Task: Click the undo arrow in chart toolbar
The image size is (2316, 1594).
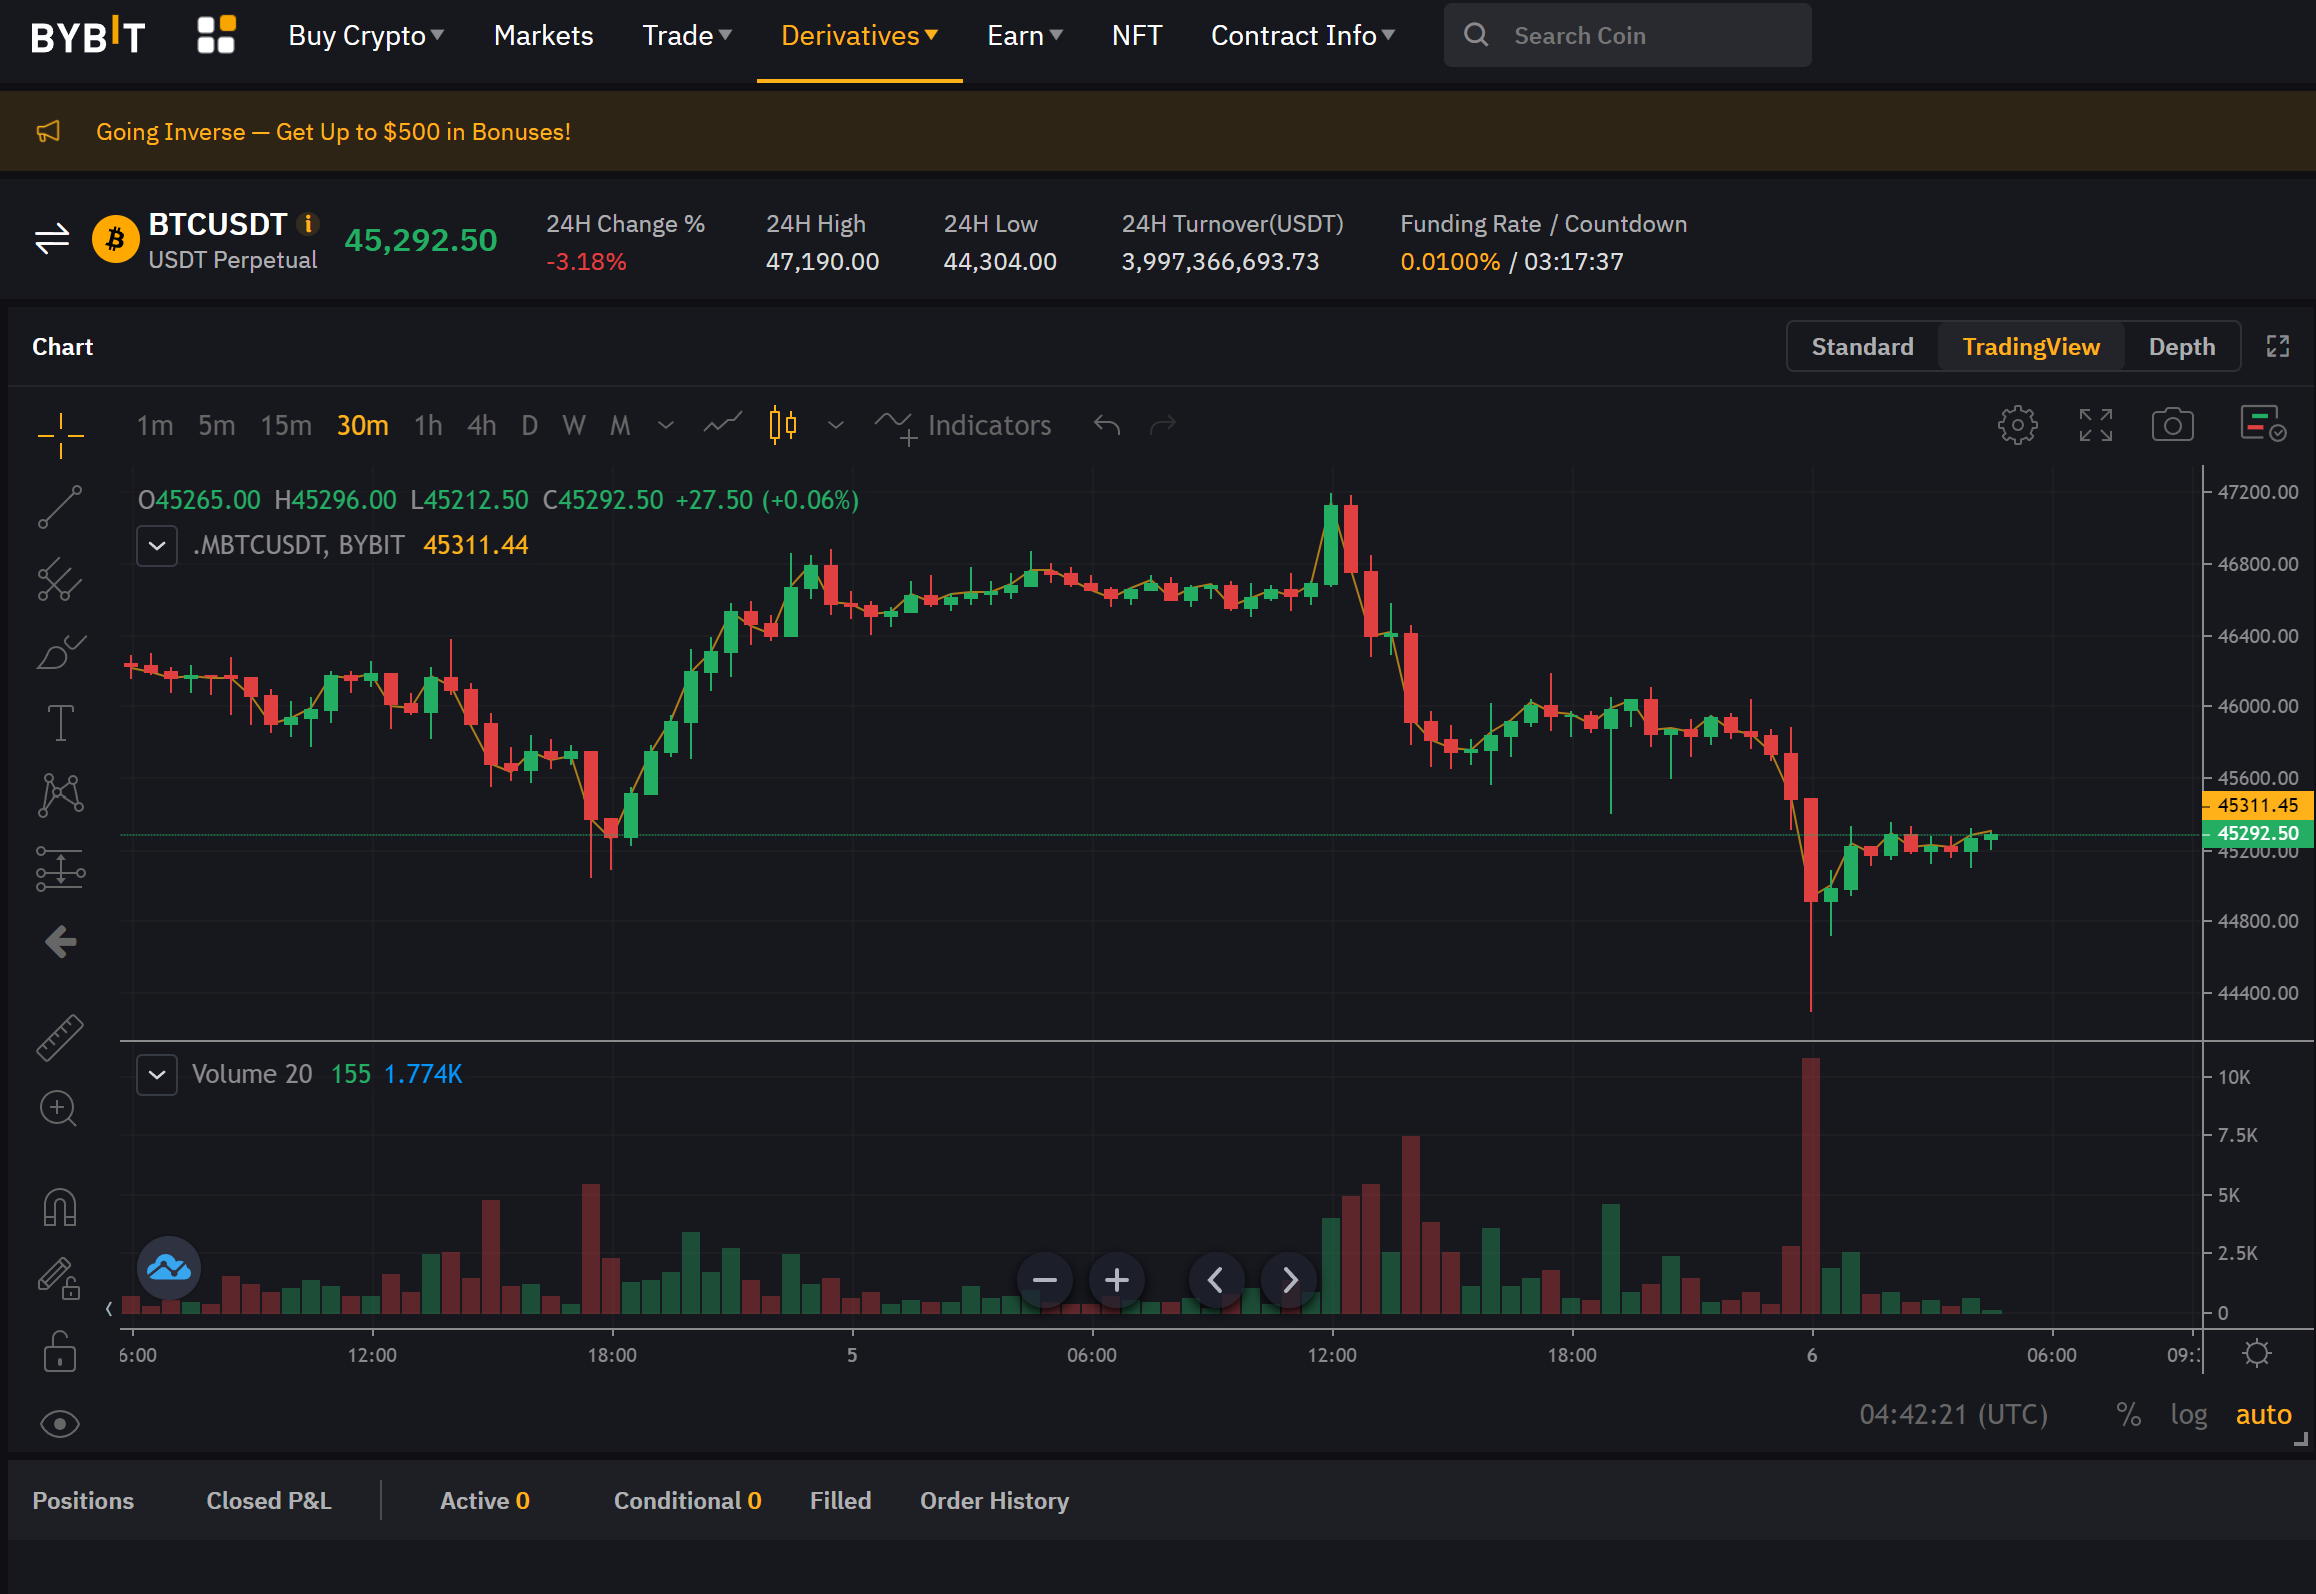Action: 1106,425
